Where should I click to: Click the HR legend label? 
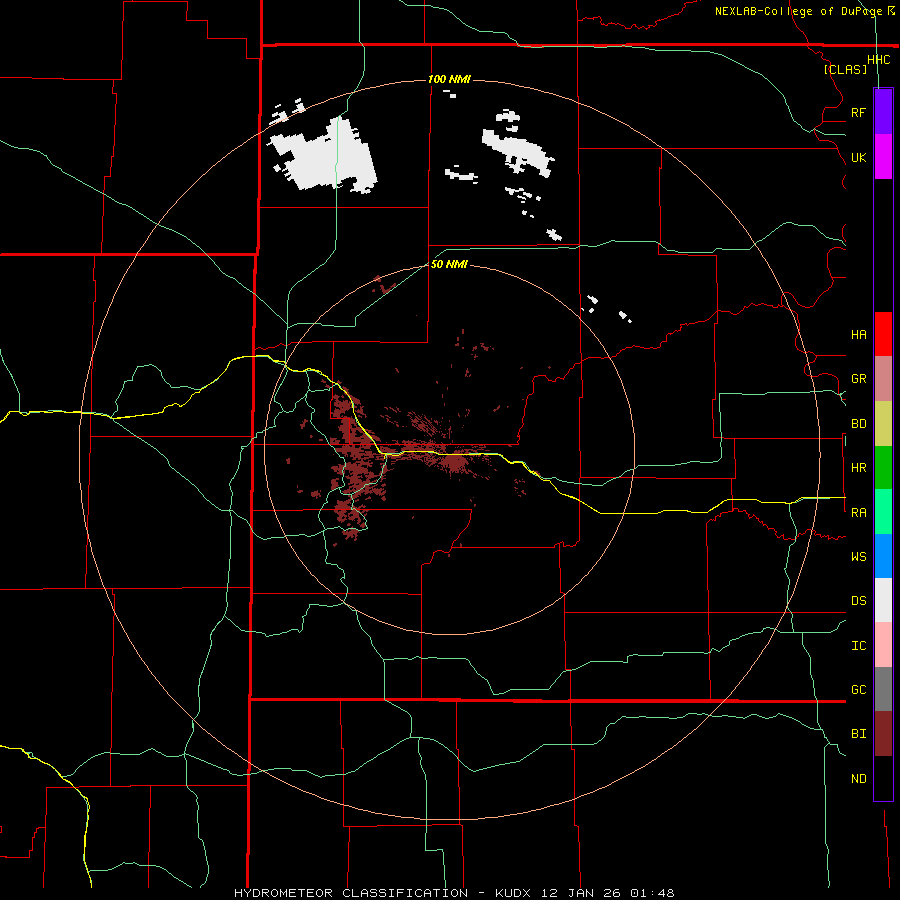858,468
